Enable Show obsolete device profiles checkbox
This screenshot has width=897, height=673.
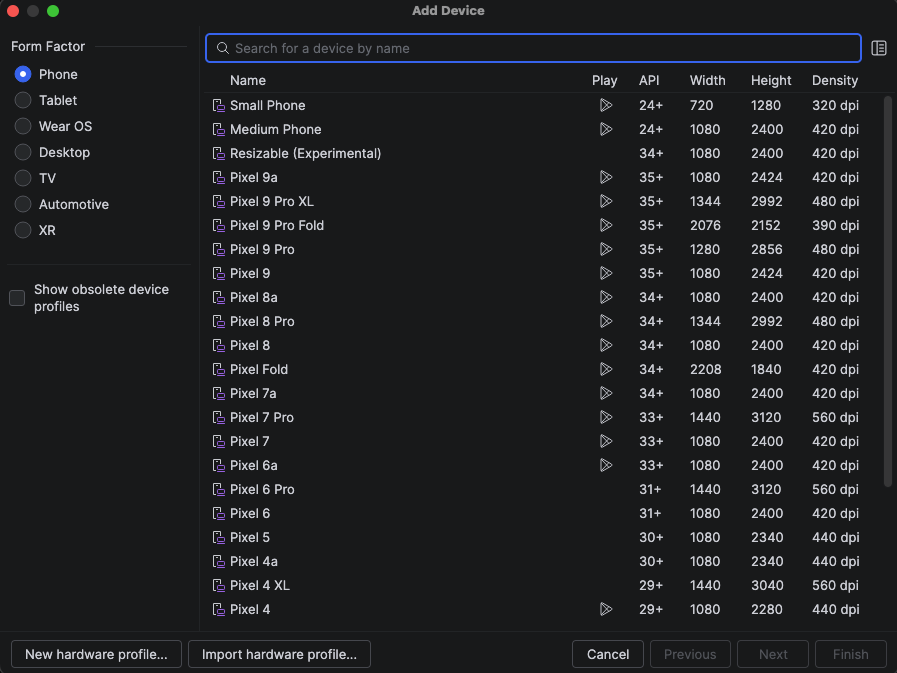(17, 298)
